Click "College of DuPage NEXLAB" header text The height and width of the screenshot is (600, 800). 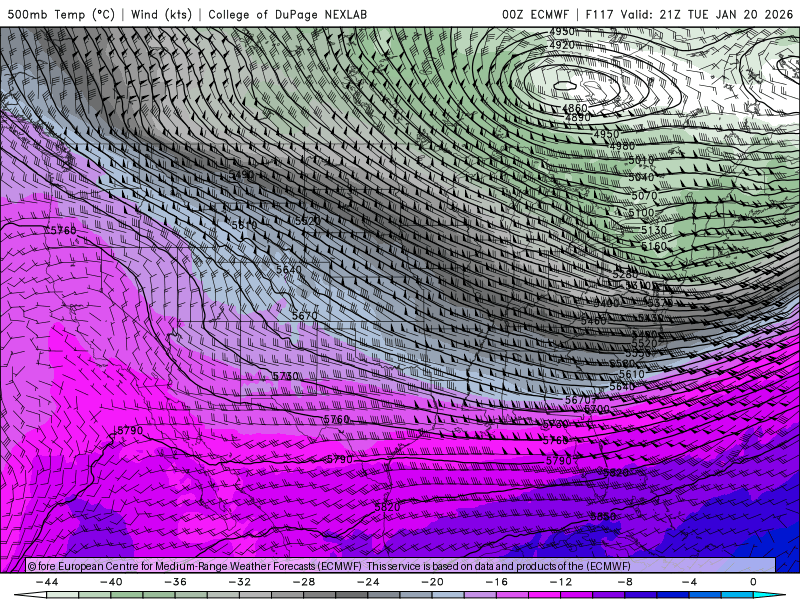tap(287, 14)
